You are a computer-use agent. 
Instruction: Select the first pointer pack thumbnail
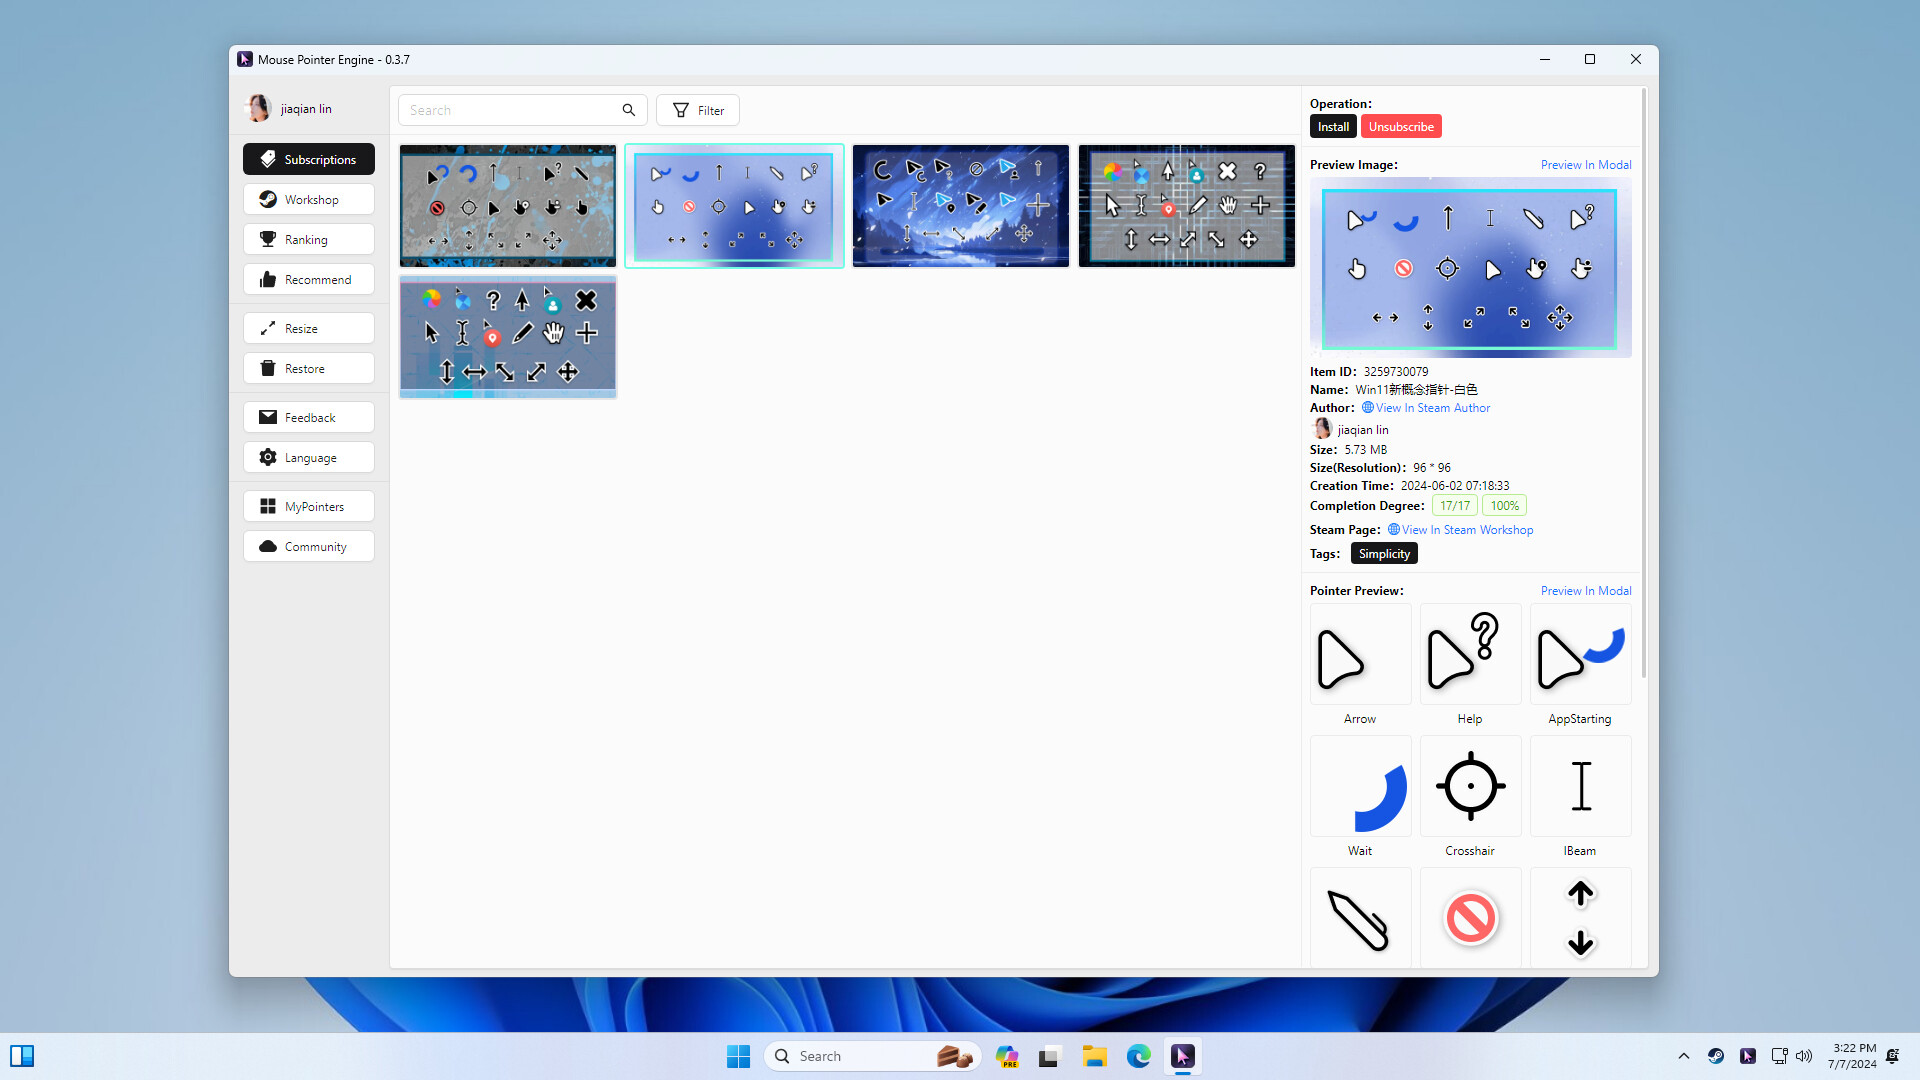pyautogui.click(x=507, y=205)
